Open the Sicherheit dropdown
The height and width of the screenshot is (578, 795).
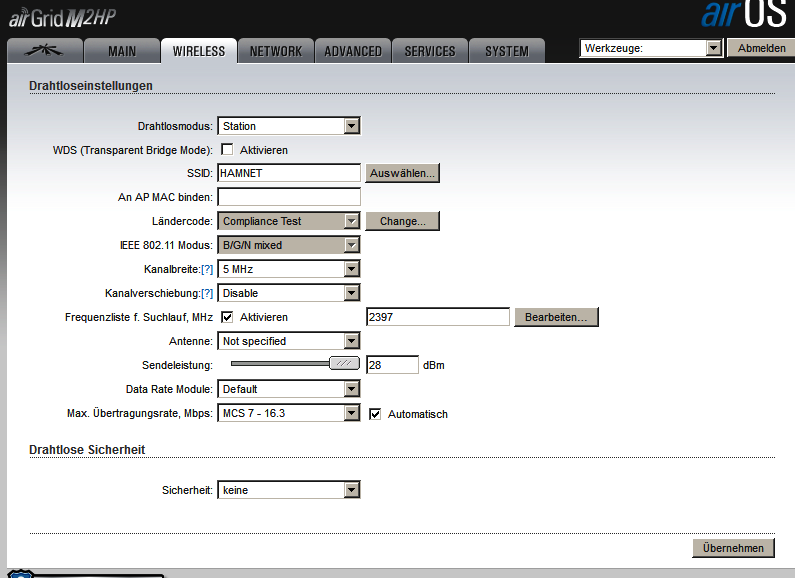288,490
